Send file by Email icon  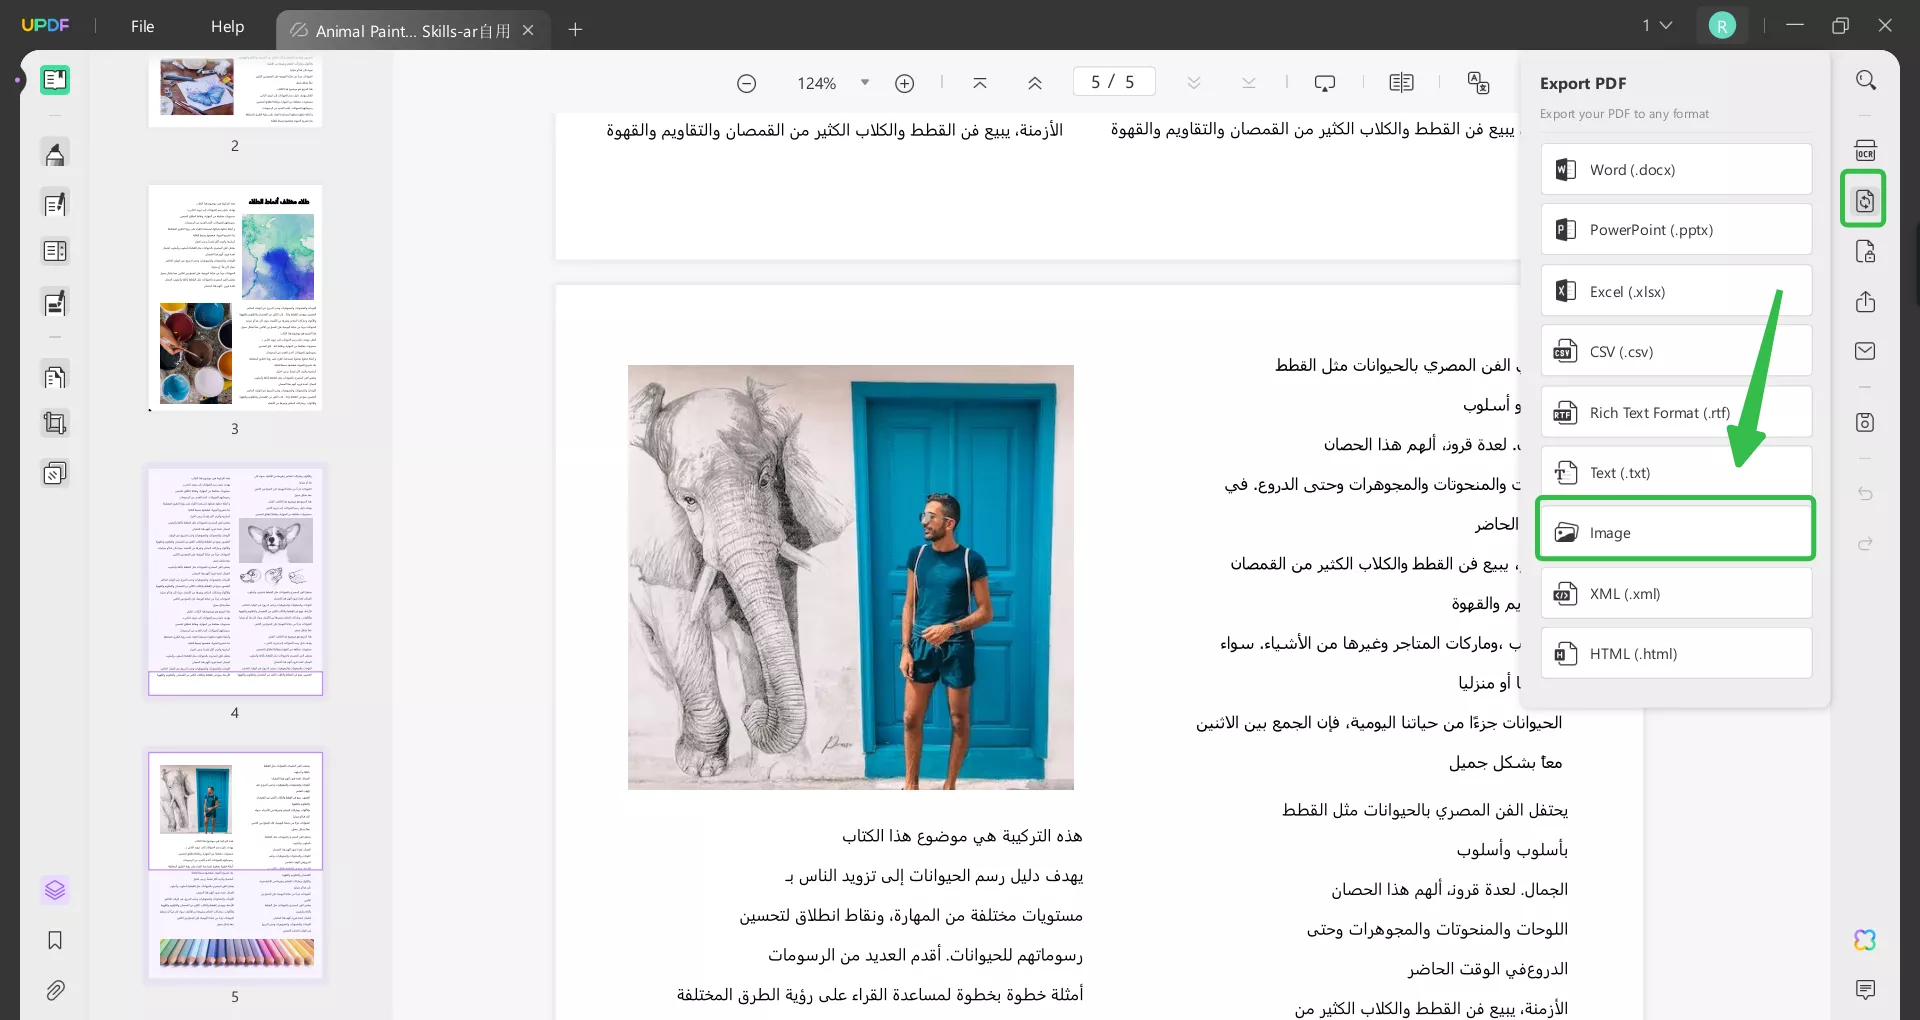1866,351
